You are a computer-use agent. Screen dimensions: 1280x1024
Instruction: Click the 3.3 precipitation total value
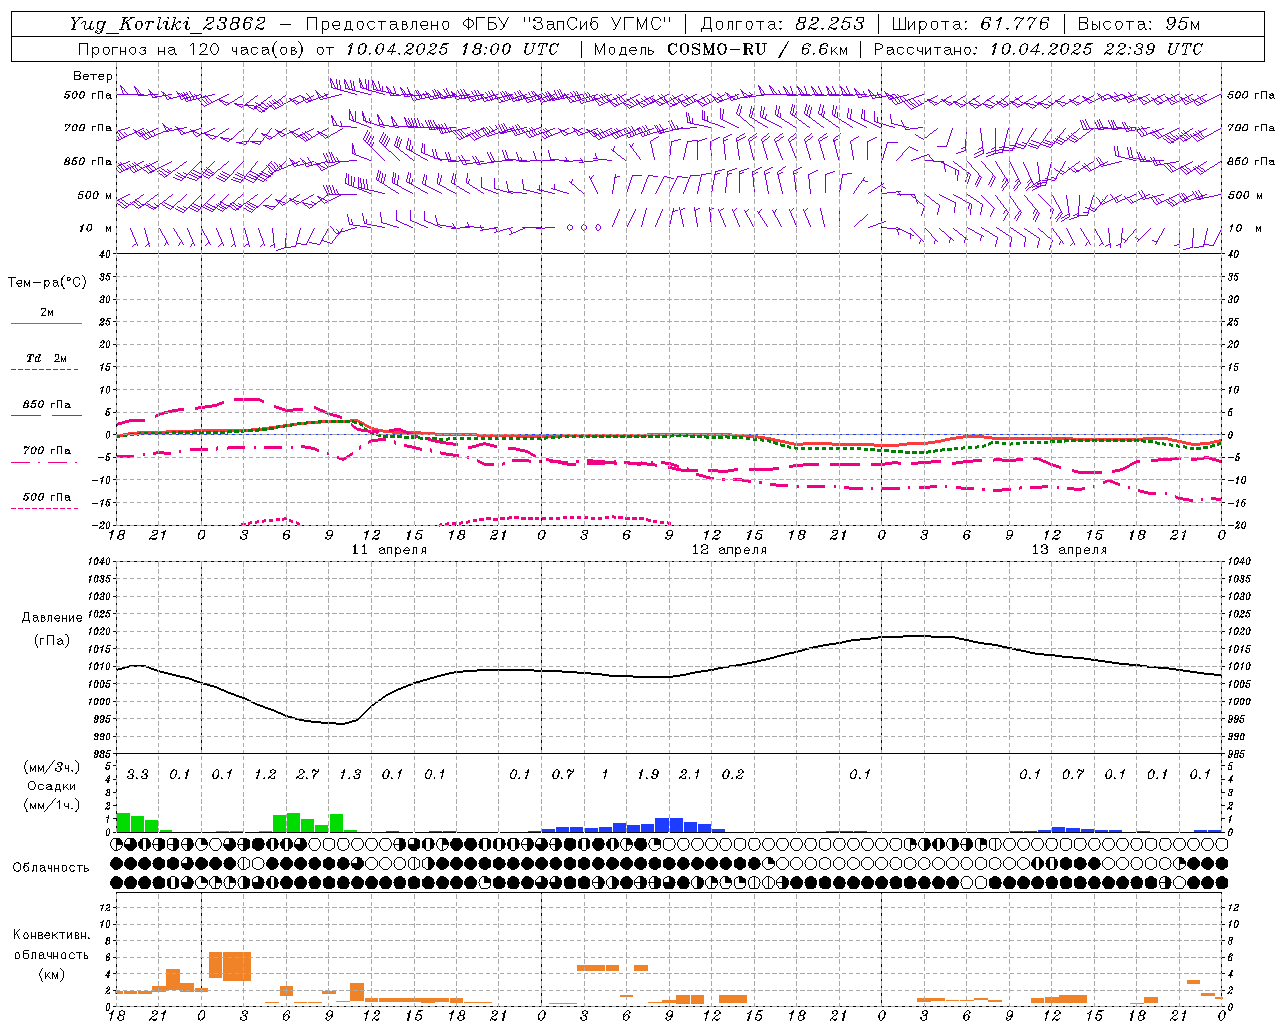[138, 774]
